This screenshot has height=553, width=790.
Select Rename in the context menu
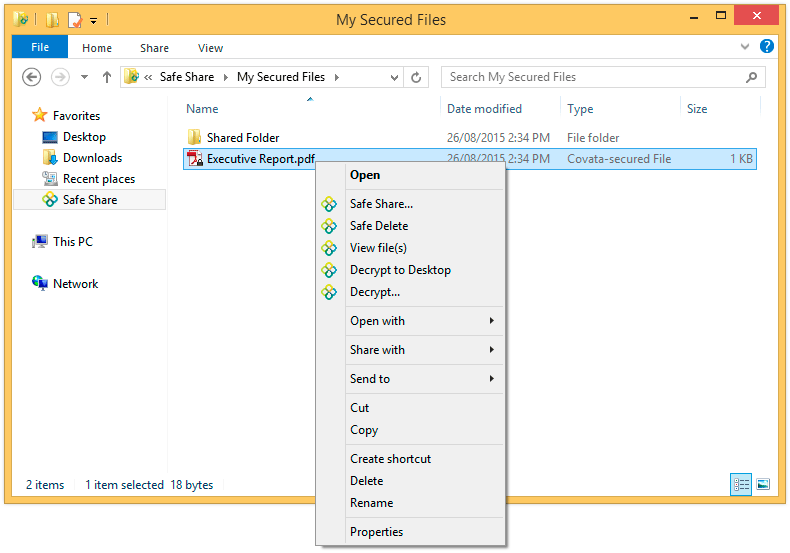tap(371, 503)
